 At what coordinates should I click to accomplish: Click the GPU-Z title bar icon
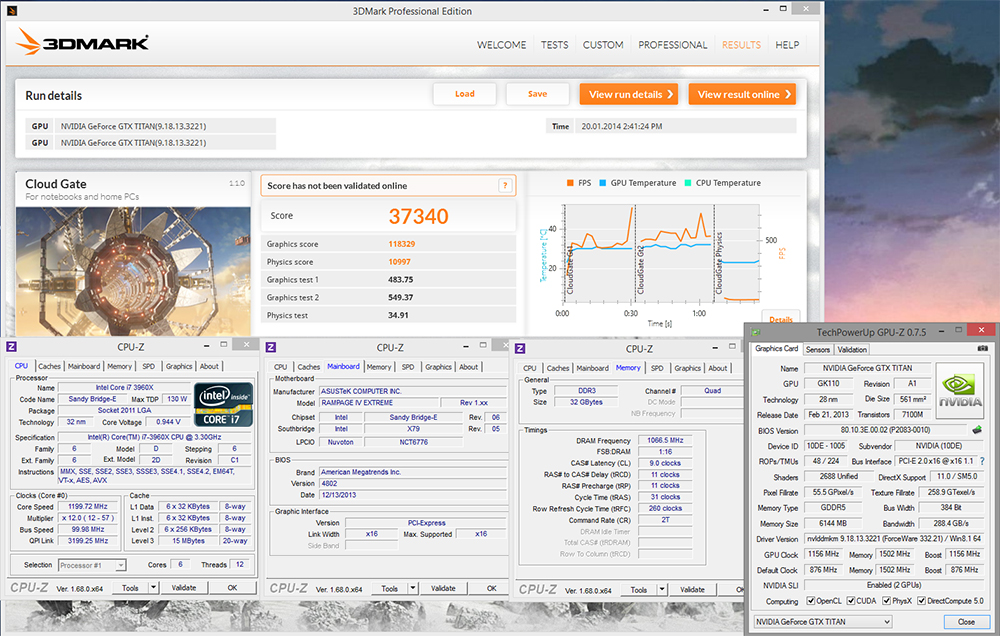[756, 332]
